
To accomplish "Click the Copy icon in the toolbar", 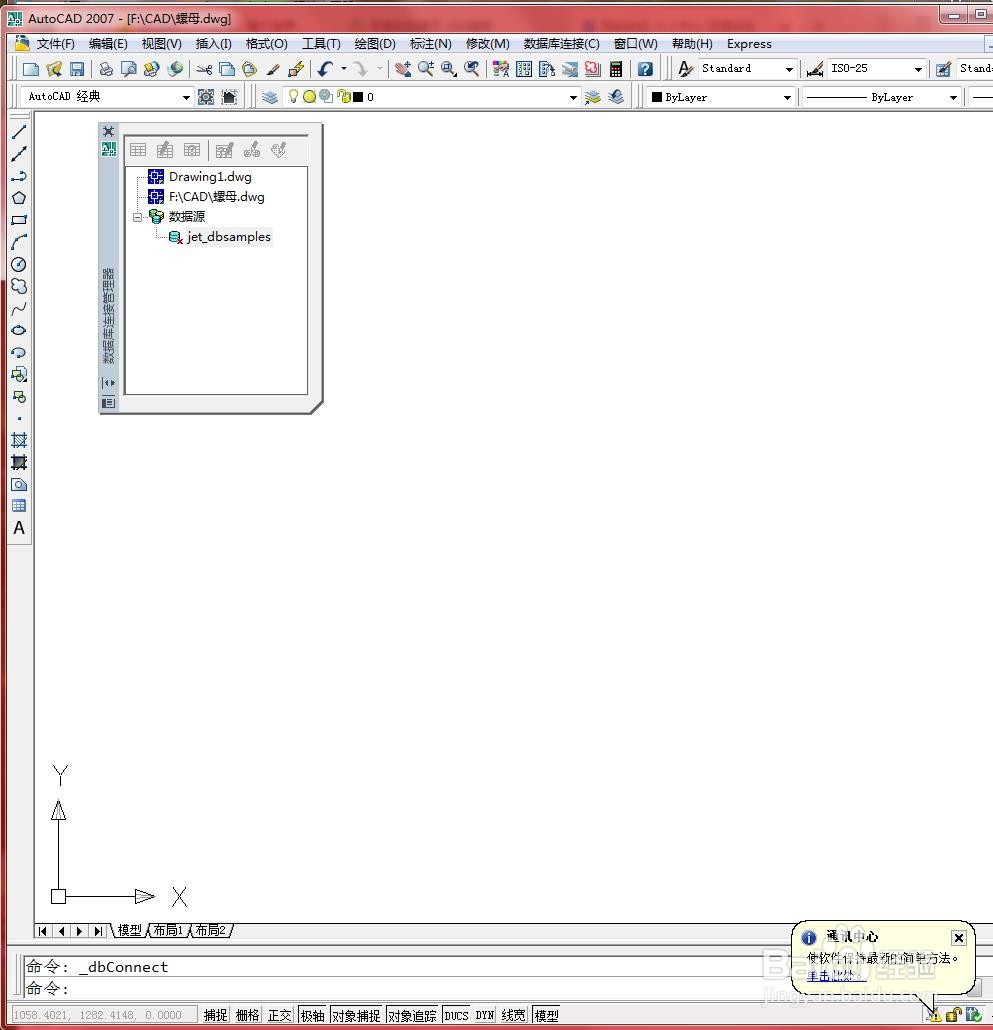I will [227, 69].
